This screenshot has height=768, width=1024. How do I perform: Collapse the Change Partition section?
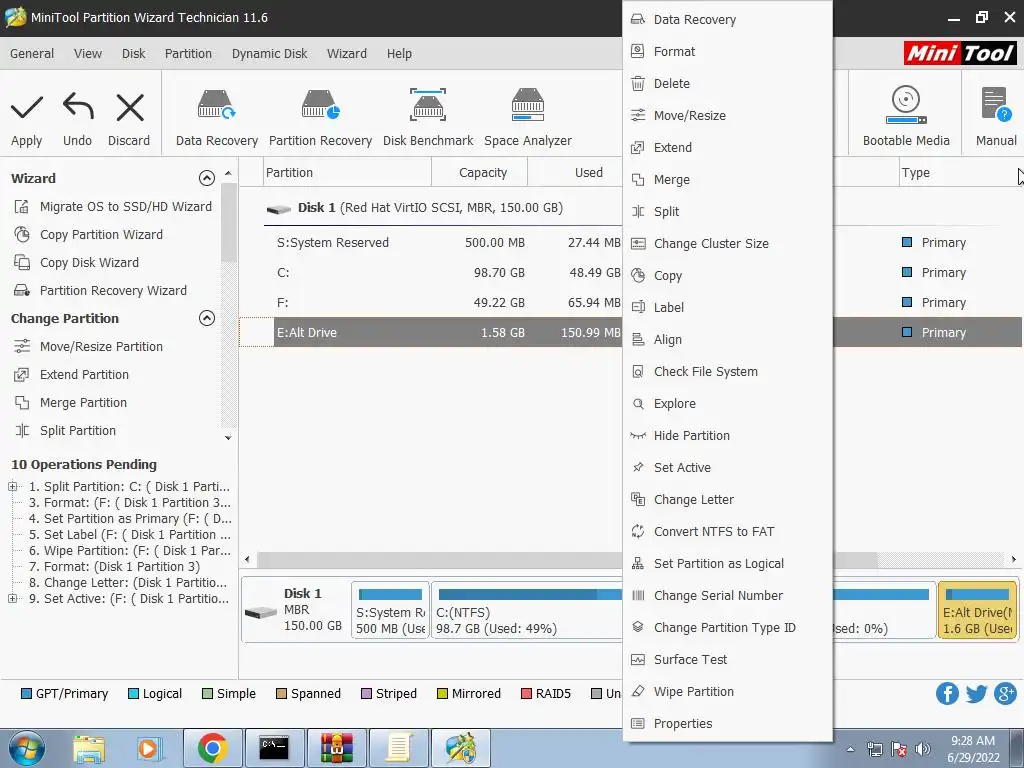pos(206,318)
